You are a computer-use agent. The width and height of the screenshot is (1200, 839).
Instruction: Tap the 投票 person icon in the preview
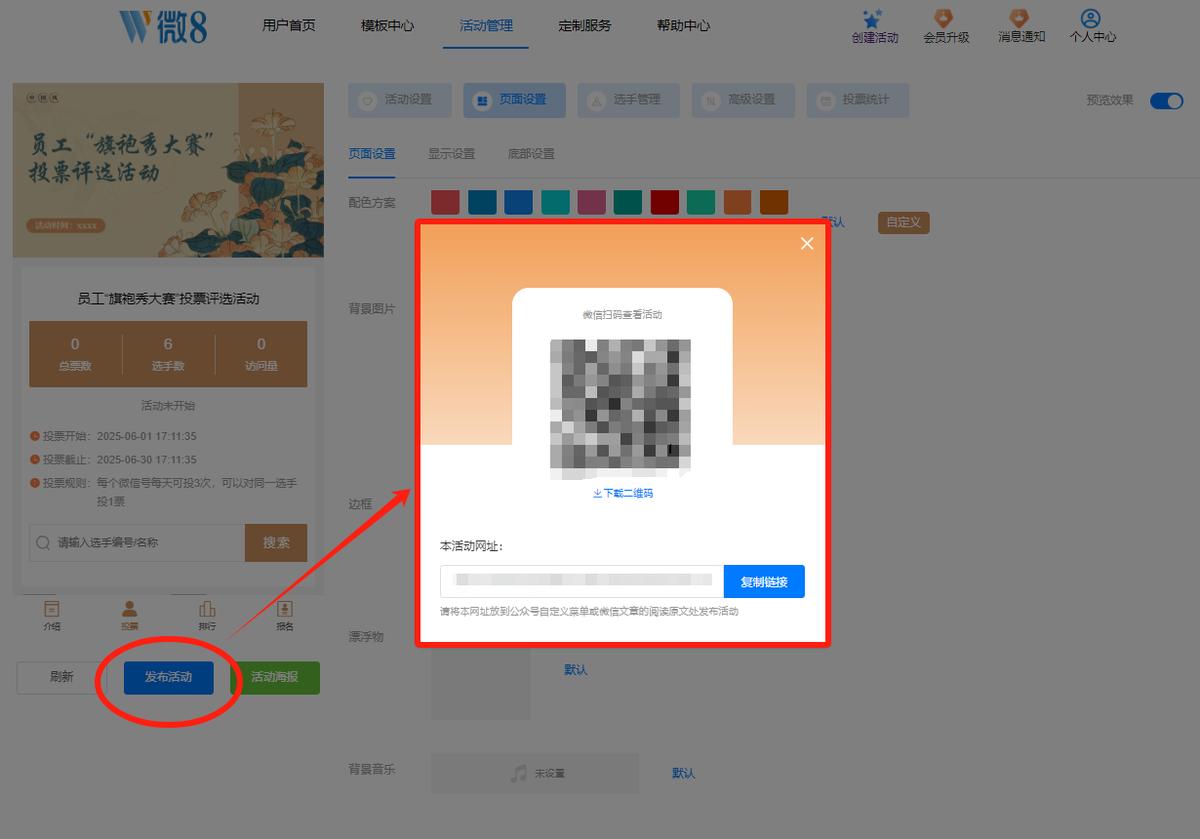click(129, 608)
